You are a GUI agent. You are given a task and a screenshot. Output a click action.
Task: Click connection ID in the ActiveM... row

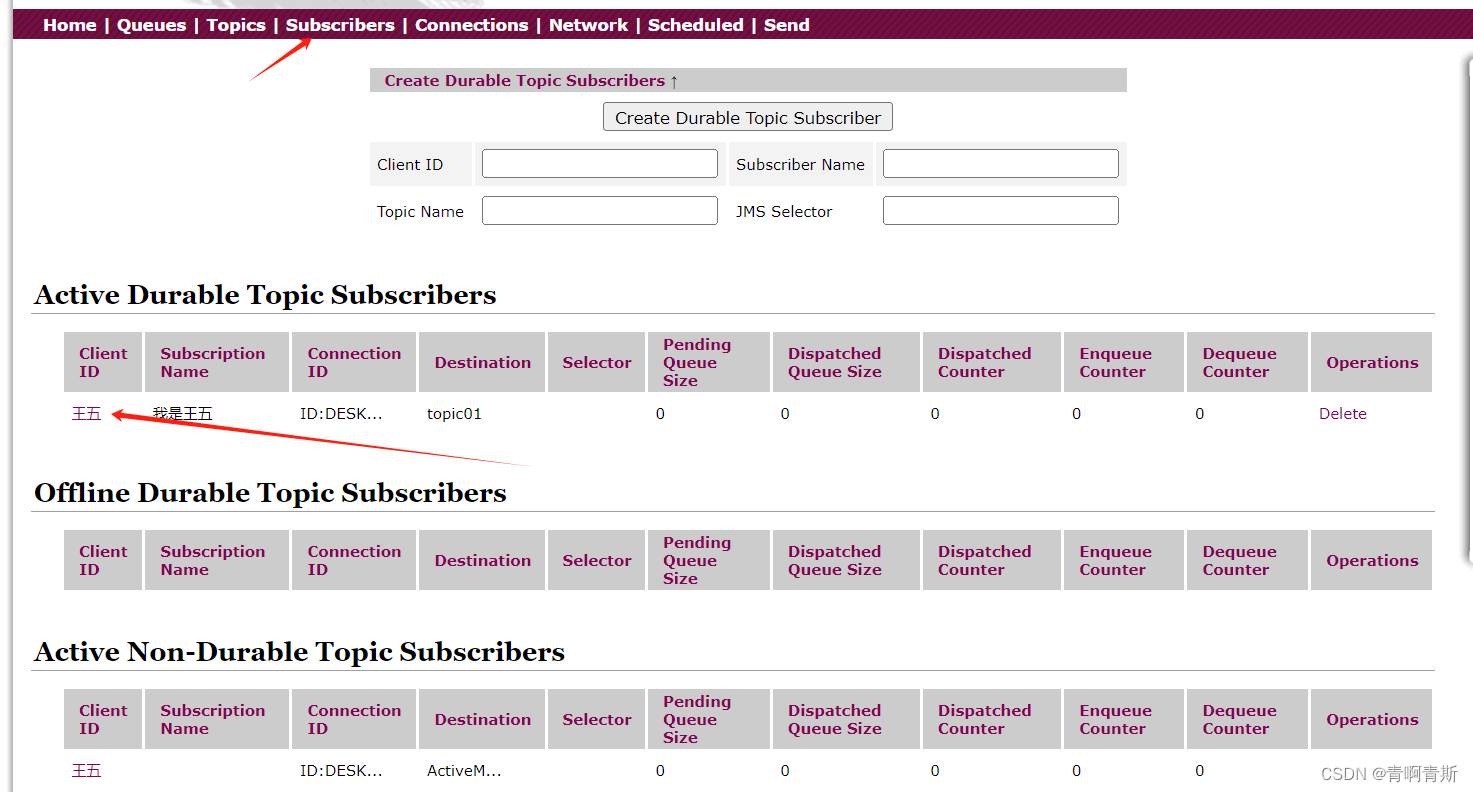(x=341, y=771)
